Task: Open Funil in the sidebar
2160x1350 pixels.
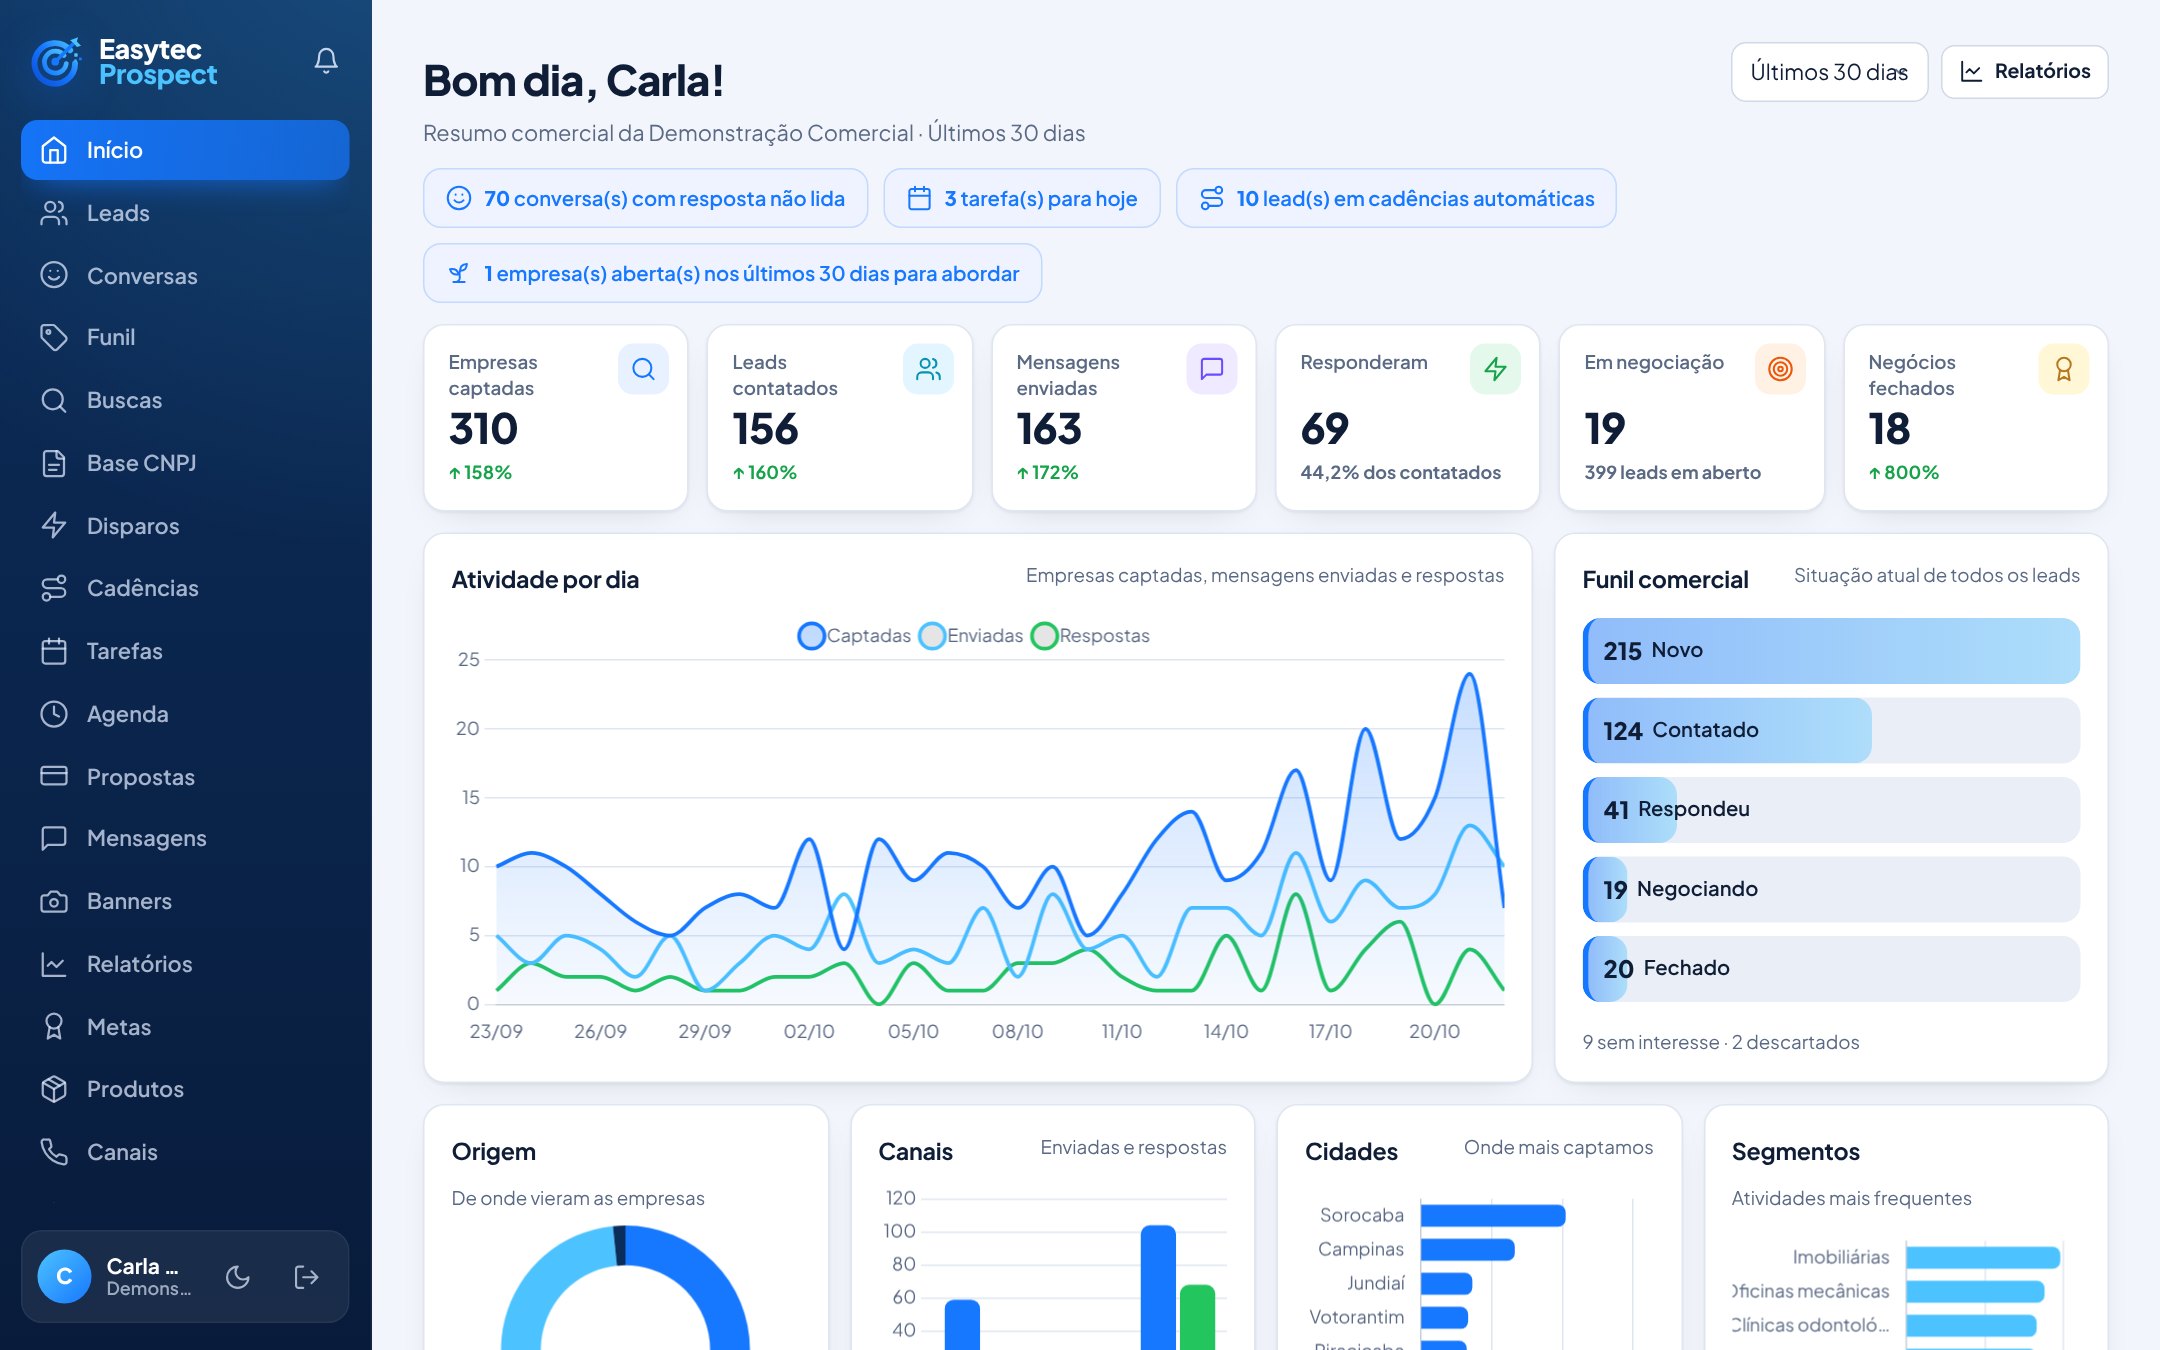Action: (x=185, y=338)
